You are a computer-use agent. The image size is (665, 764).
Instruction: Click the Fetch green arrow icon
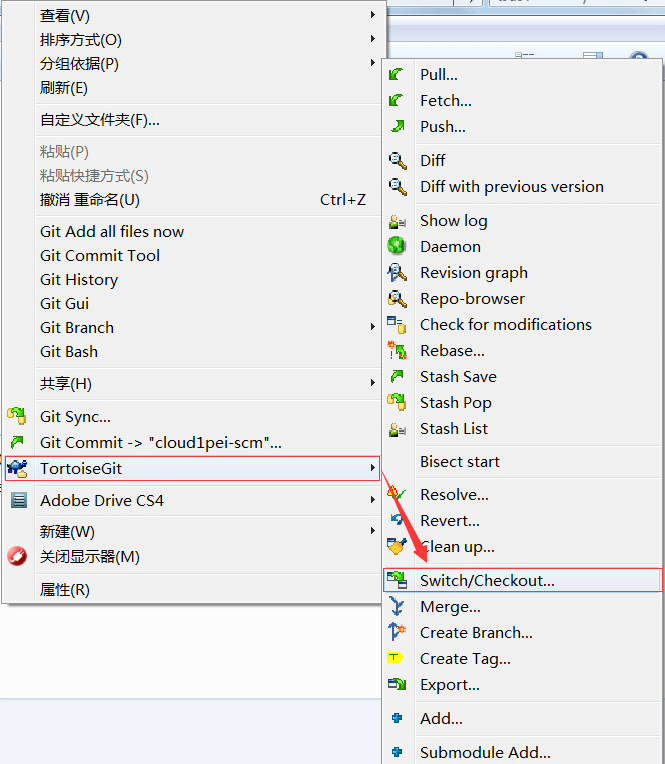pyautogui.click(x=396, y=100)
